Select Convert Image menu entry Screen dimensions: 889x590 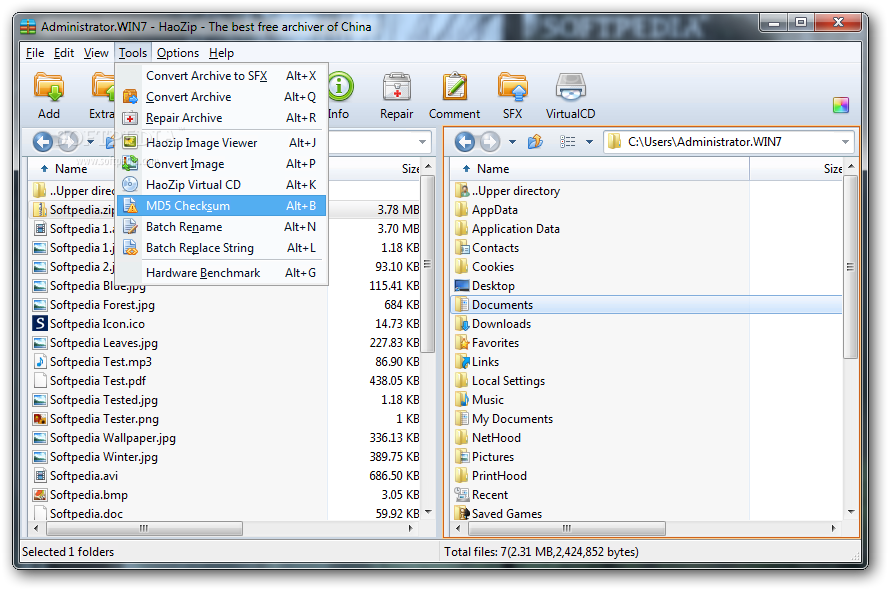pyautogui.click(x=221, y=164)
